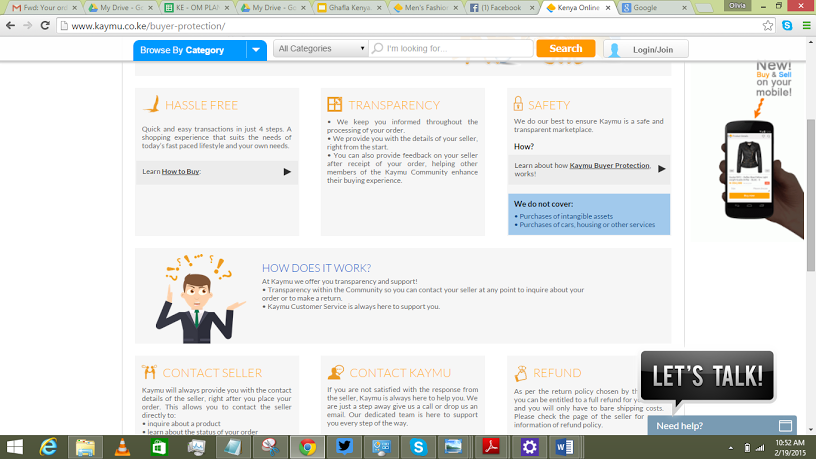This screenshot has height=459, width=816.
Task: Open VLC media player from taskbar
Action: click(122, 447)
